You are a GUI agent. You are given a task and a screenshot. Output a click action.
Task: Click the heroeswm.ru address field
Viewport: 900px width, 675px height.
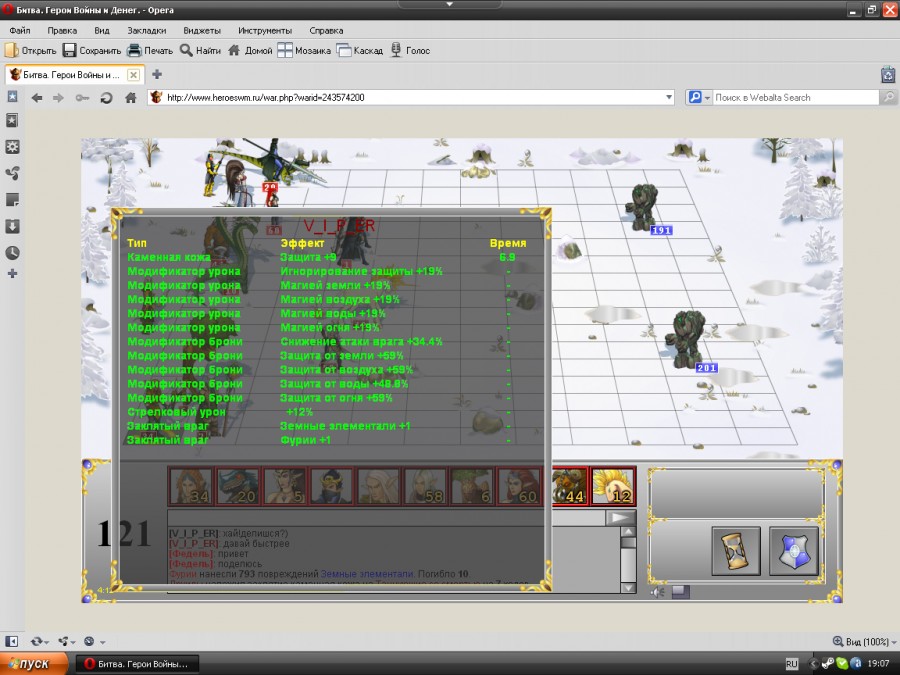tap(410, 98)
